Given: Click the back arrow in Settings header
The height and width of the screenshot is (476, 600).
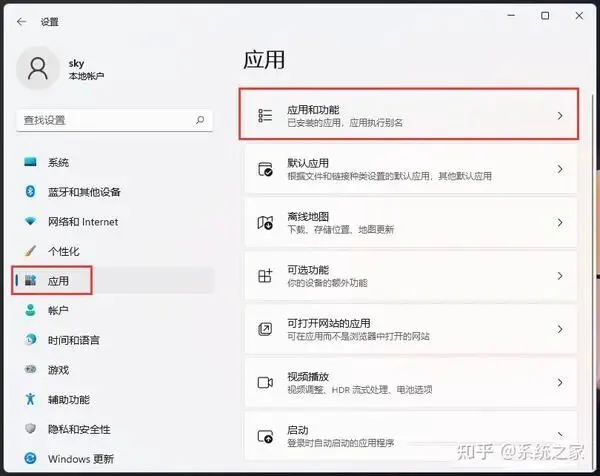Looking at the screenshot, I should 21,22.
